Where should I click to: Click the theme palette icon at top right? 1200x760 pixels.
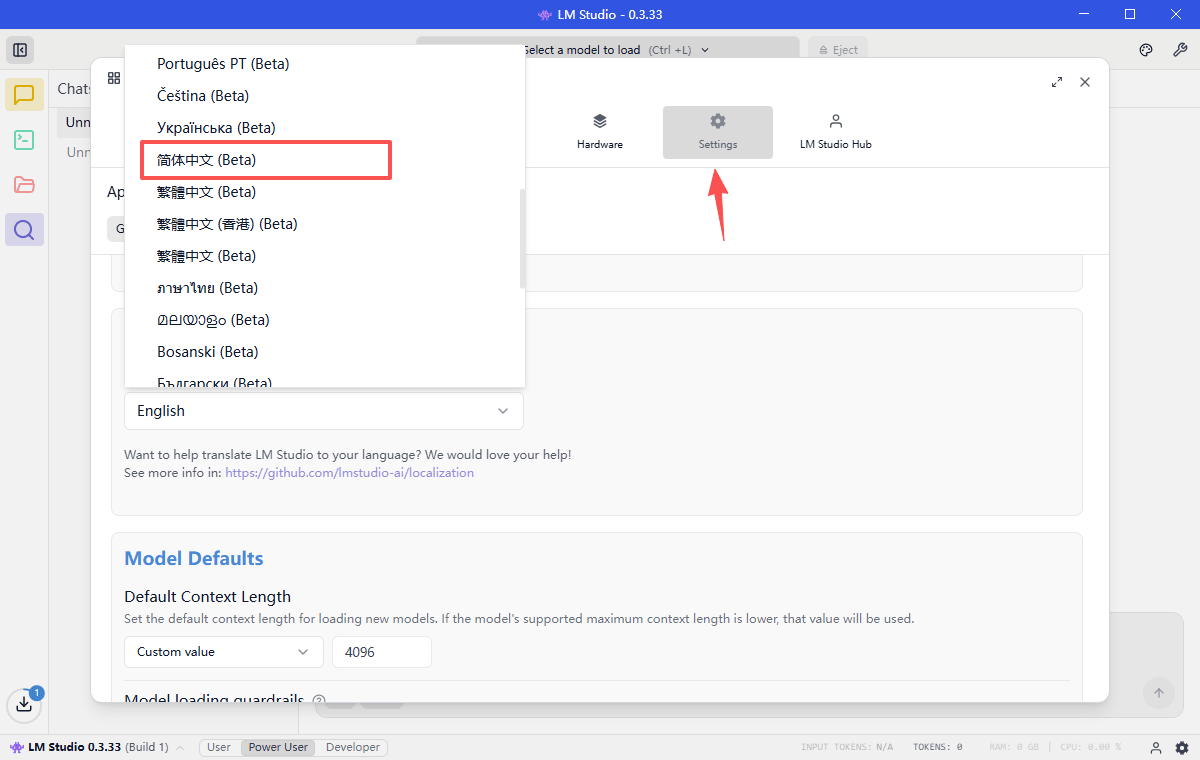click(1146, 50)
